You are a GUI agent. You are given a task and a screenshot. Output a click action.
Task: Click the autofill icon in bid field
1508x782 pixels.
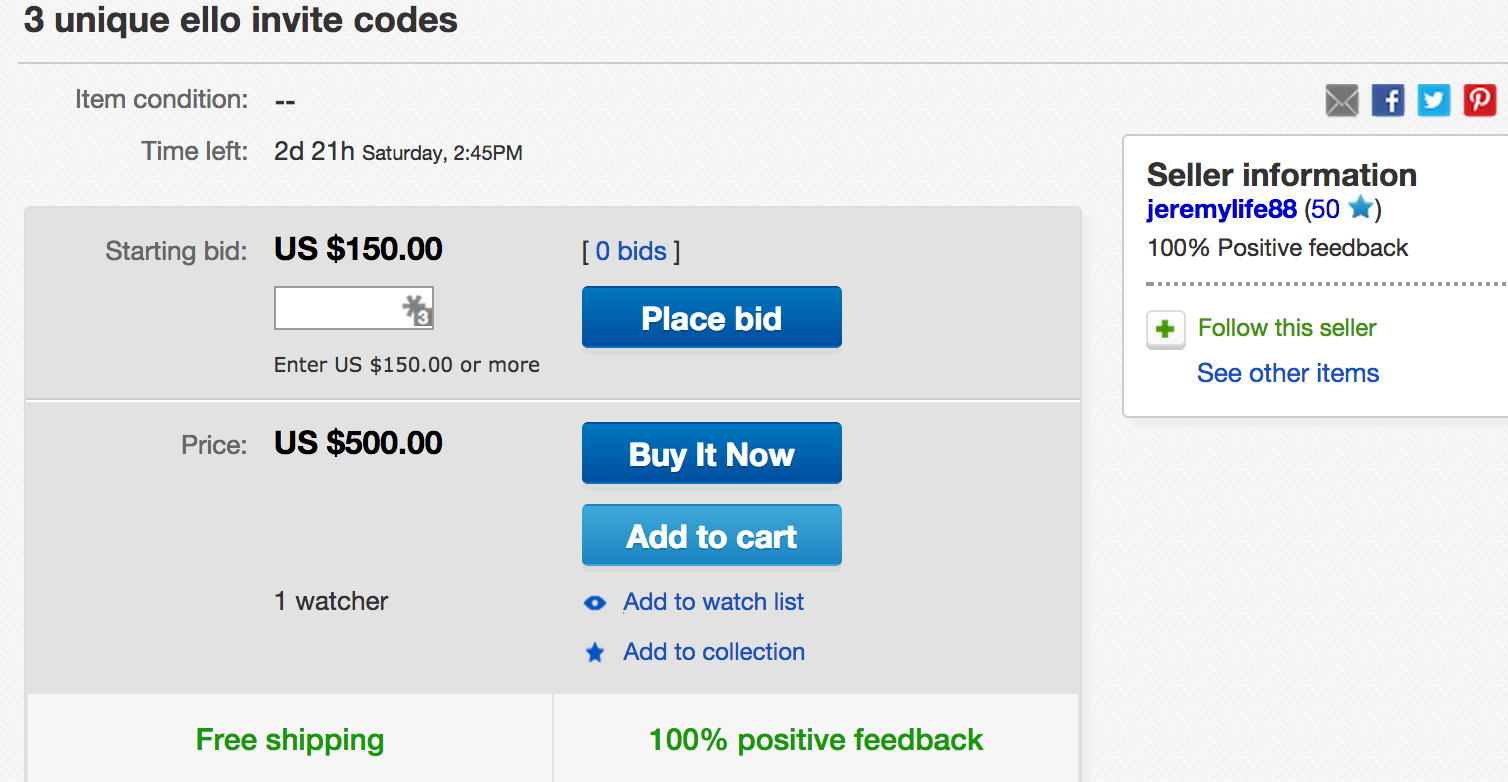tap(417, 309)
